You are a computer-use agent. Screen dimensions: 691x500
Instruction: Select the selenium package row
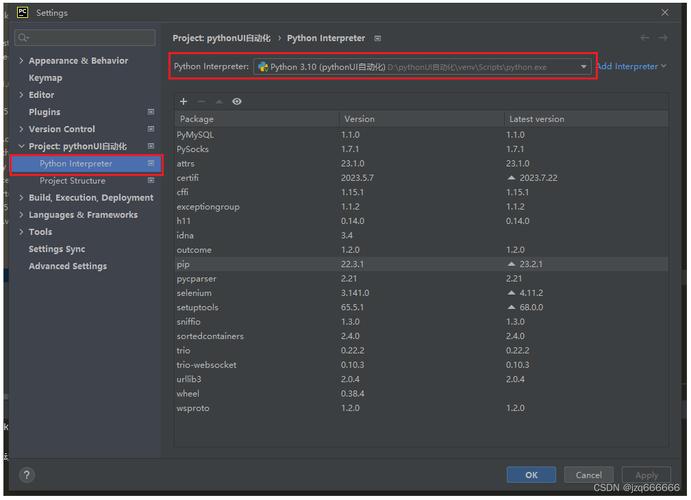tap(421, 293)
